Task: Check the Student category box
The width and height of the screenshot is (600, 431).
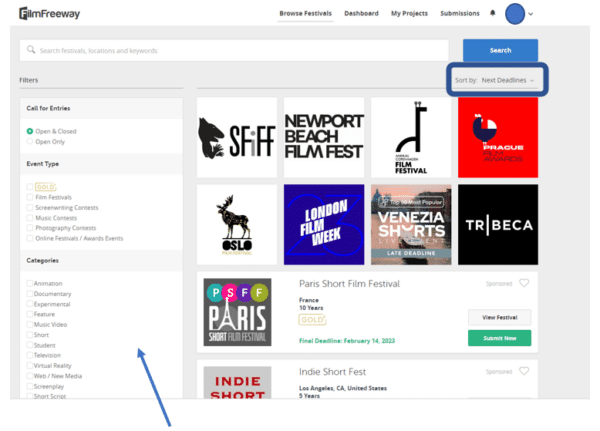Action: [x=29, y=345]
